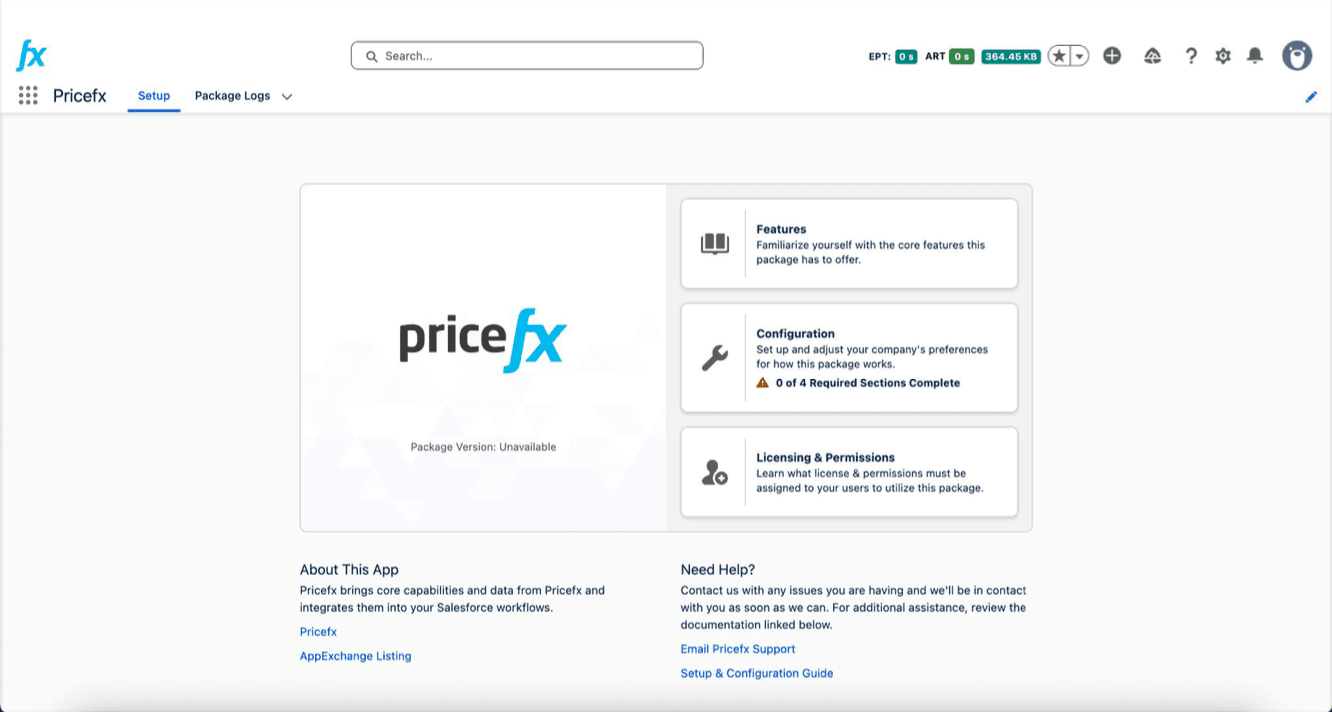Expand the favorites list dropdown arrow
The width and height of the screenshot is (1332, 712).
1080,56
